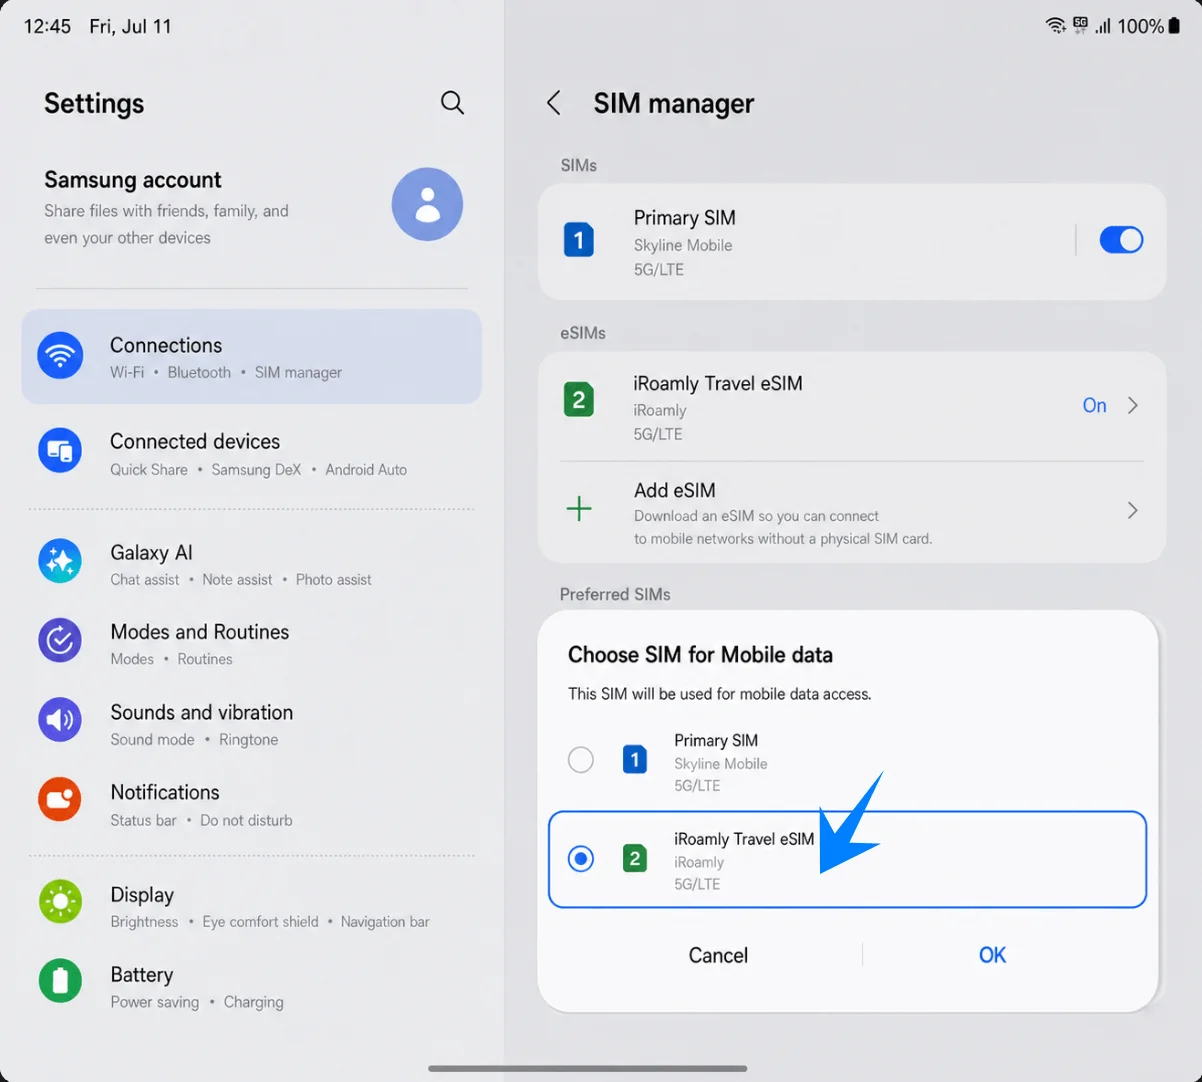Tap the battery status bar icon

click(x=1174, y=26)
